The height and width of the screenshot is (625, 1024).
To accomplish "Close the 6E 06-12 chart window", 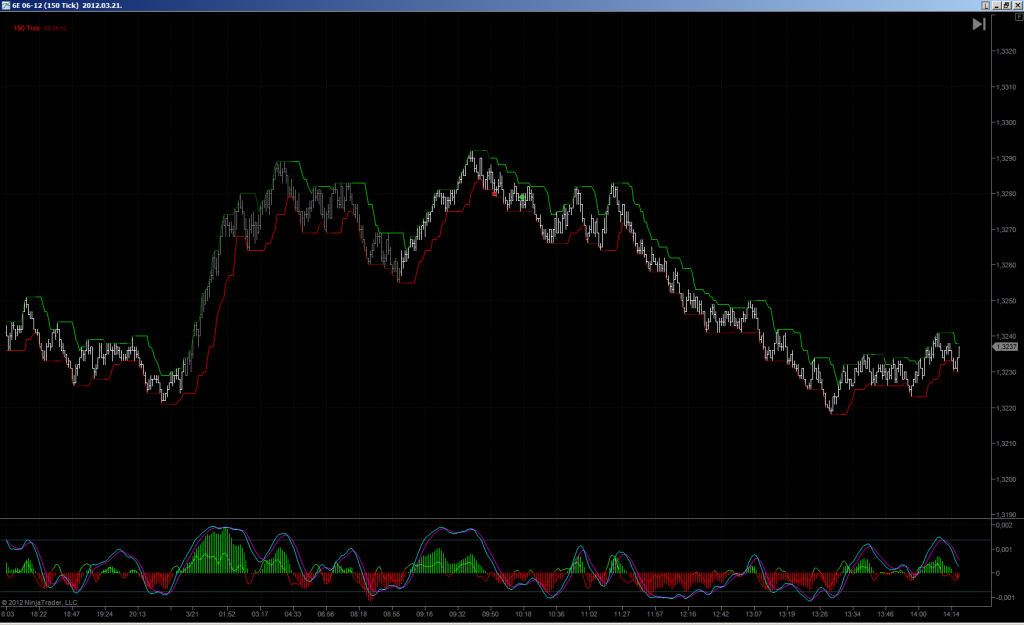I will click(1017, 5).
